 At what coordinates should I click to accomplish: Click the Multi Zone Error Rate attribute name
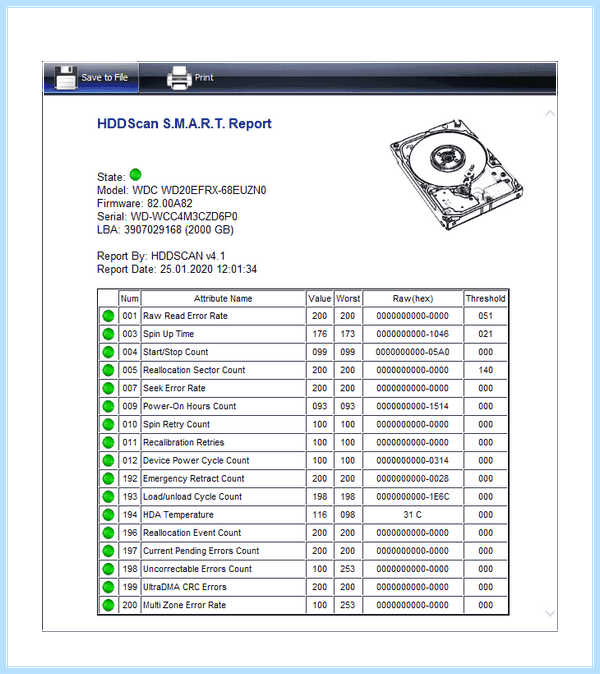[x=184, y=605]
